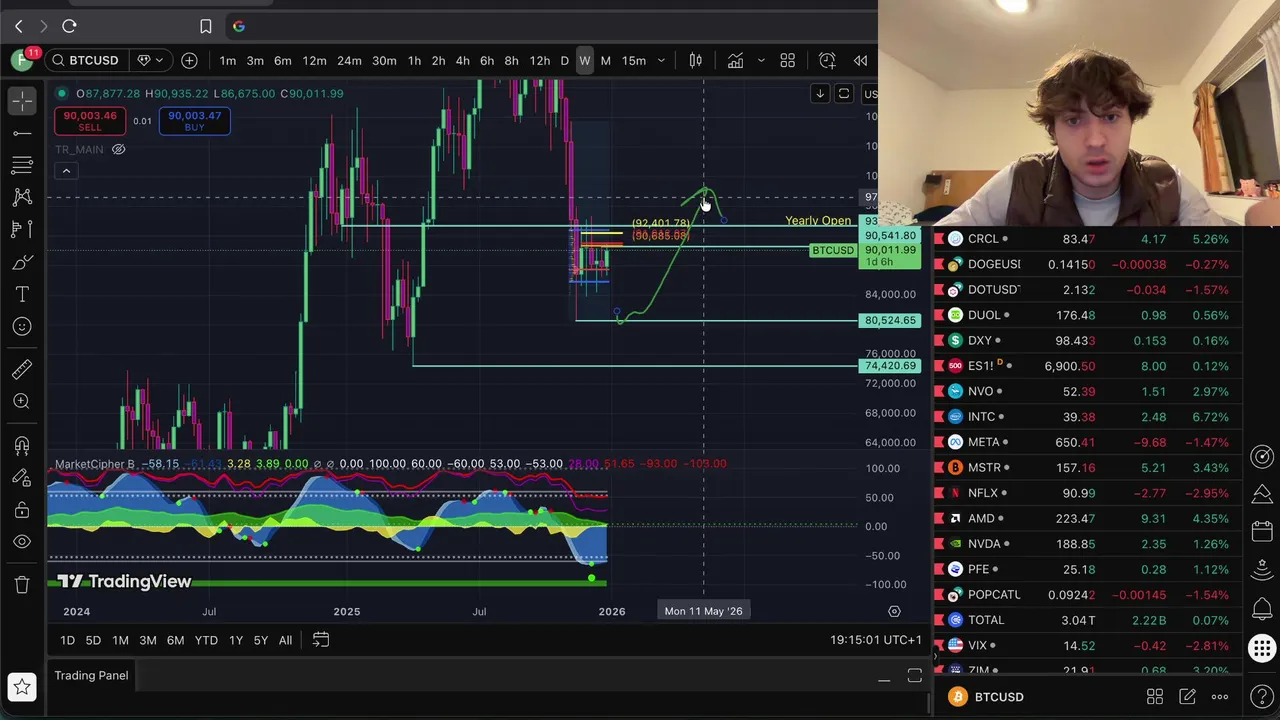Image resolution: width=1280 pixels, height=720 pixels.
Task: Expand indicator favorites dropdown arrow
Action: [760, 61]
